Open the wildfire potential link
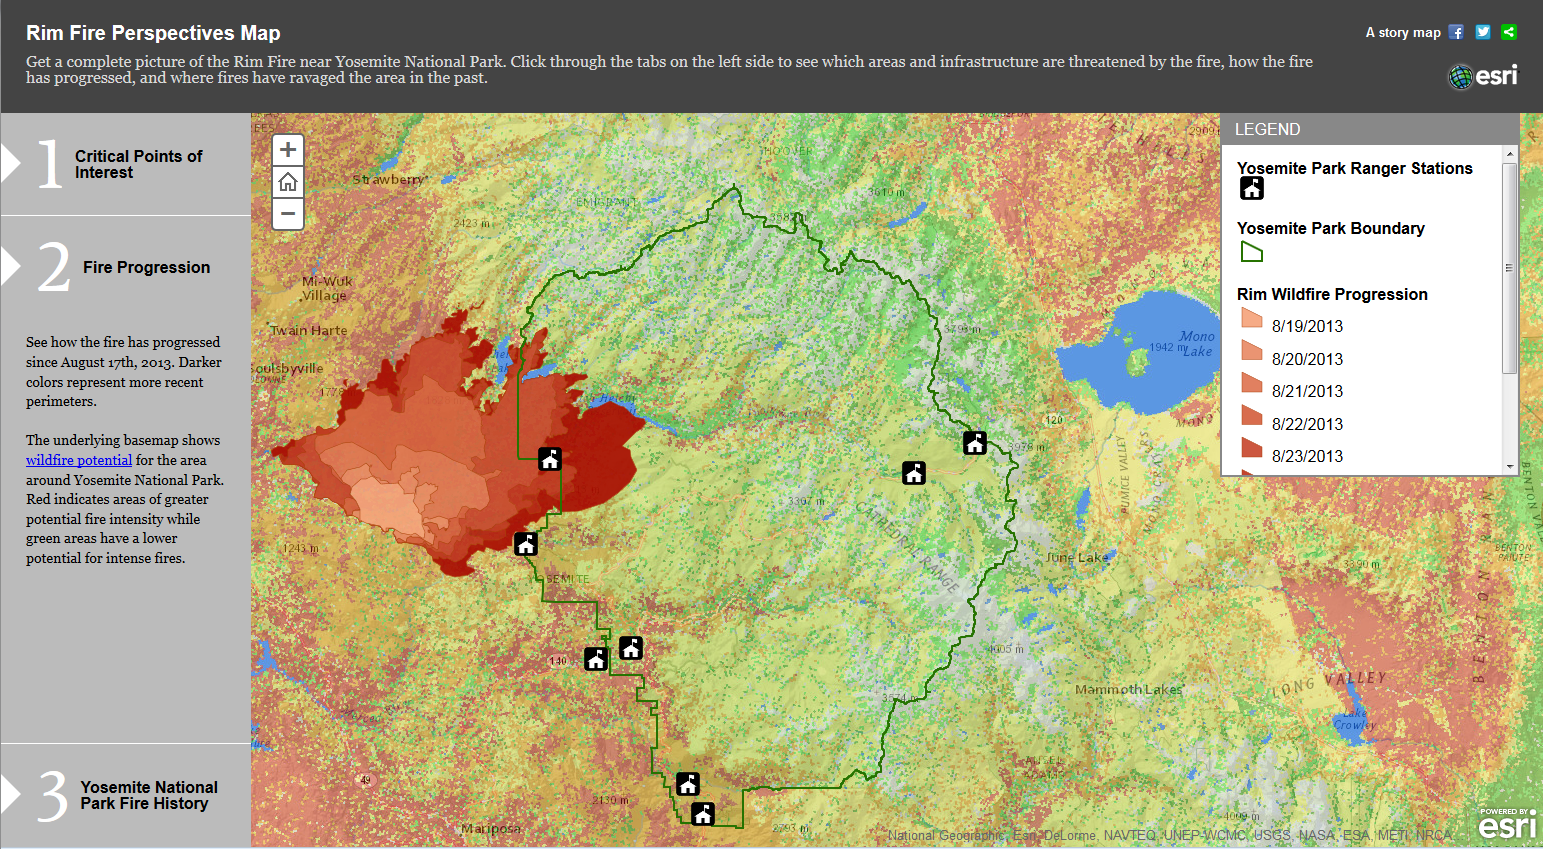Image resolution: width=1543 pixels, height=849 pixels. [79, 459]
